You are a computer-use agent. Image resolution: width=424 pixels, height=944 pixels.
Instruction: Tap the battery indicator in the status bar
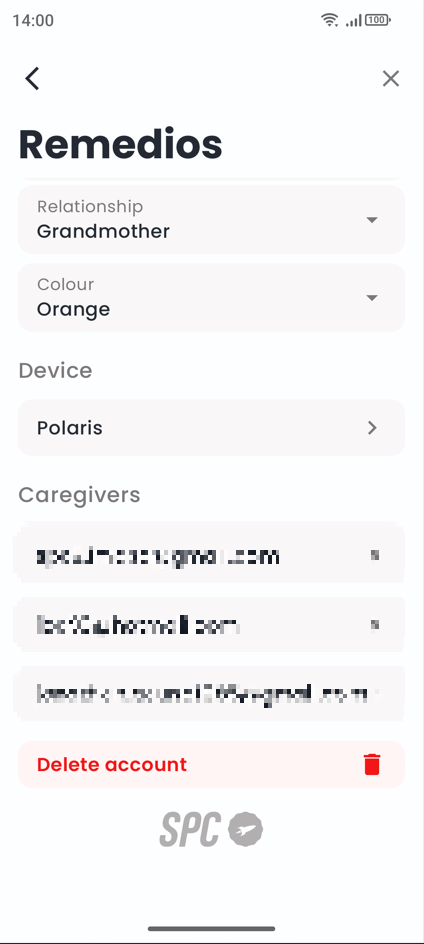378,20
